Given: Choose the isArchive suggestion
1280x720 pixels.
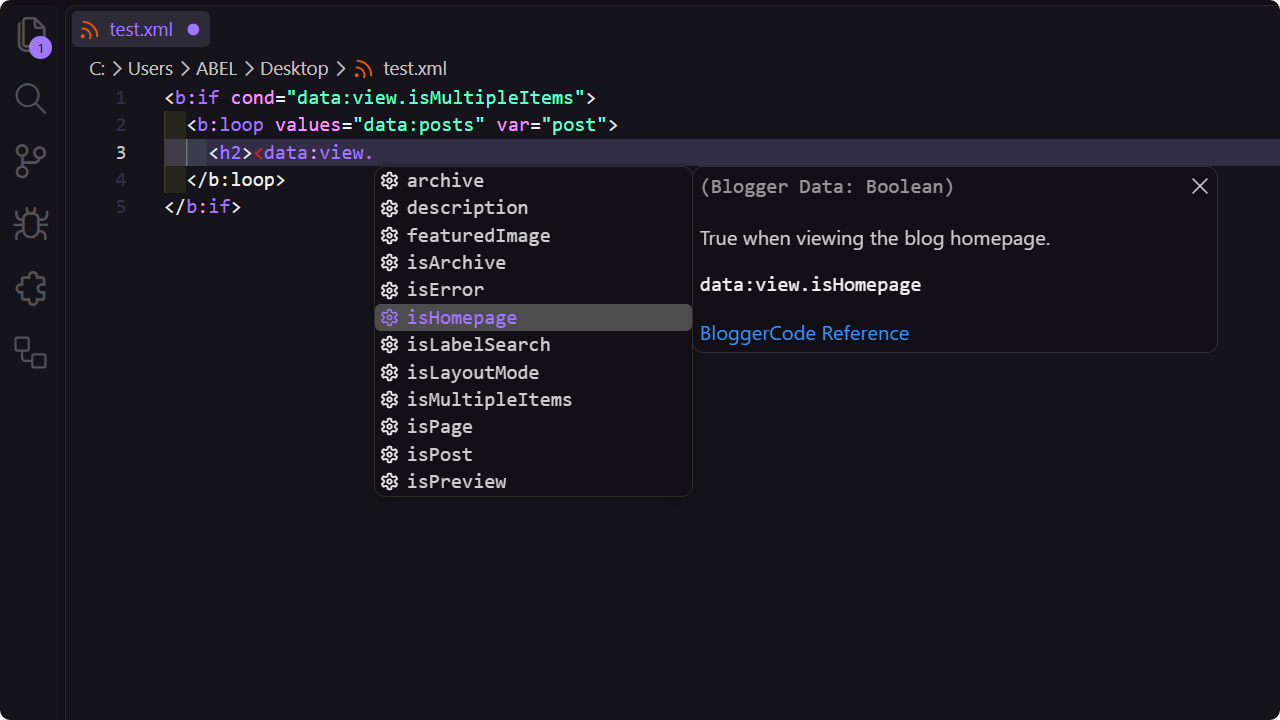Looking at the screenshot, I should point(533,263).
